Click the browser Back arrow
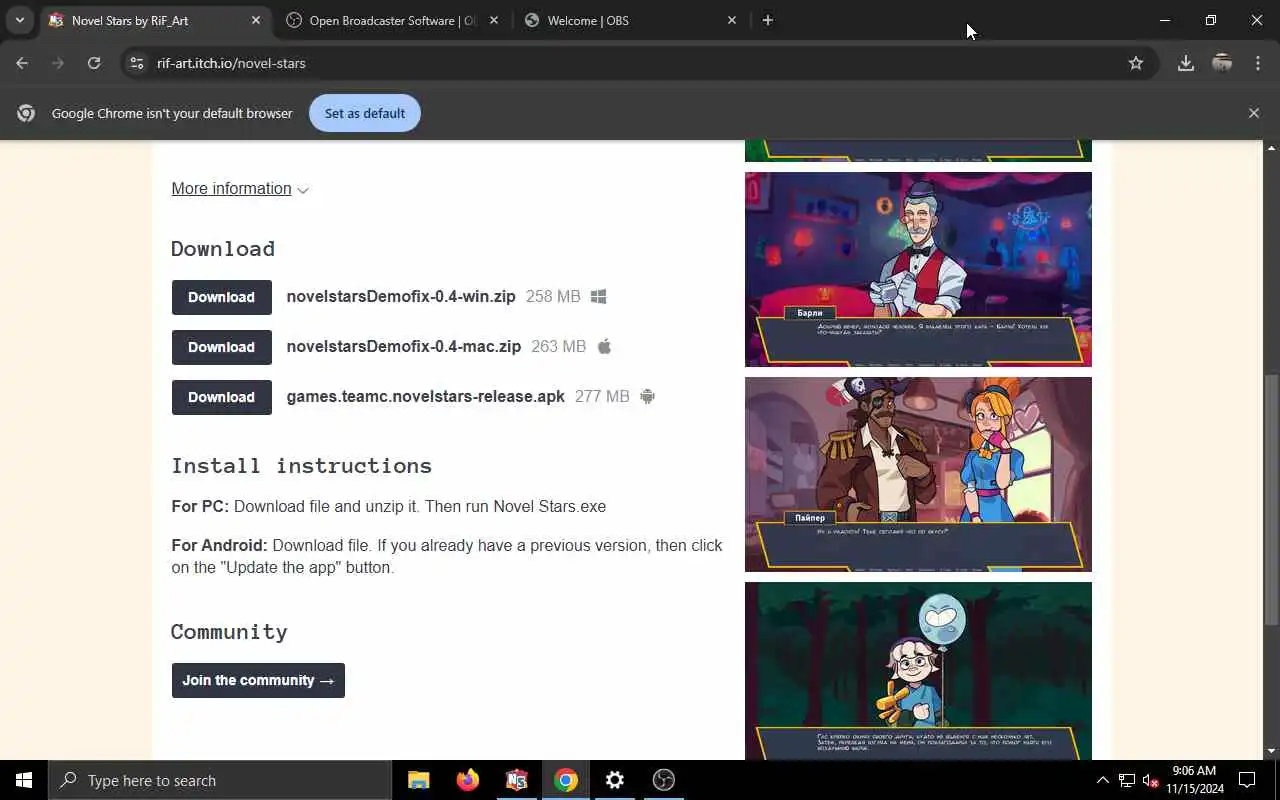Screen dimensions: 1280x800 [x=22, y=63]
